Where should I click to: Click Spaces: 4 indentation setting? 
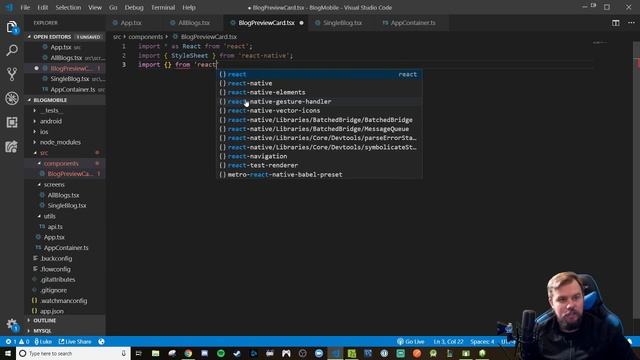482,342
